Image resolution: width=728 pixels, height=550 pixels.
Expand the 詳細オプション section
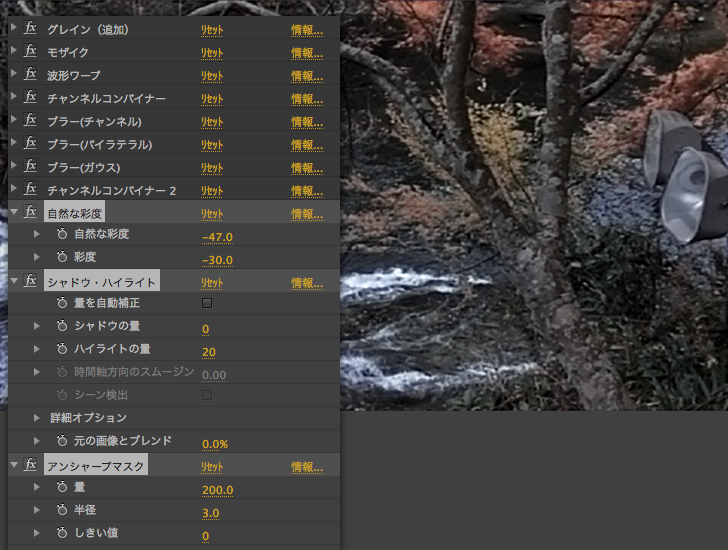click(x=37, y=417)
